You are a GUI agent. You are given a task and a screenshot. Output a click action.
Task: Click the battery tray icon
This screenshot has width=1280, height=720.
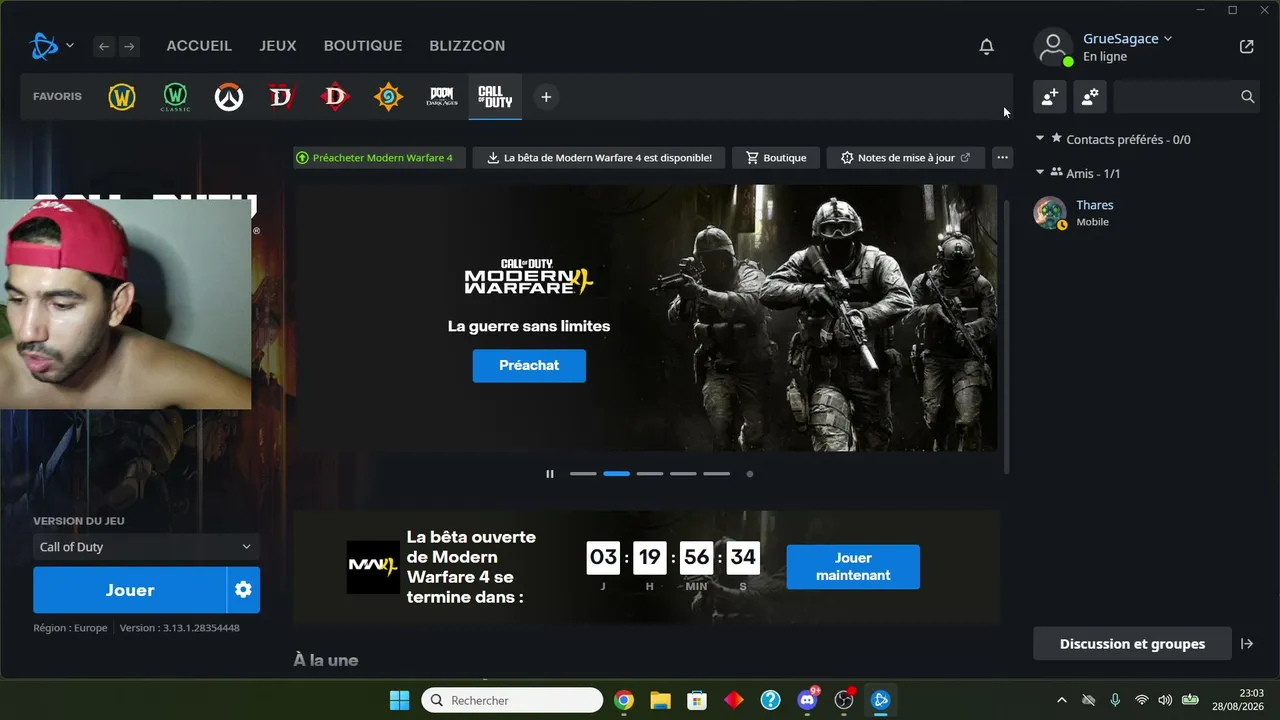pyautogui.click(x=1190, y=700)
